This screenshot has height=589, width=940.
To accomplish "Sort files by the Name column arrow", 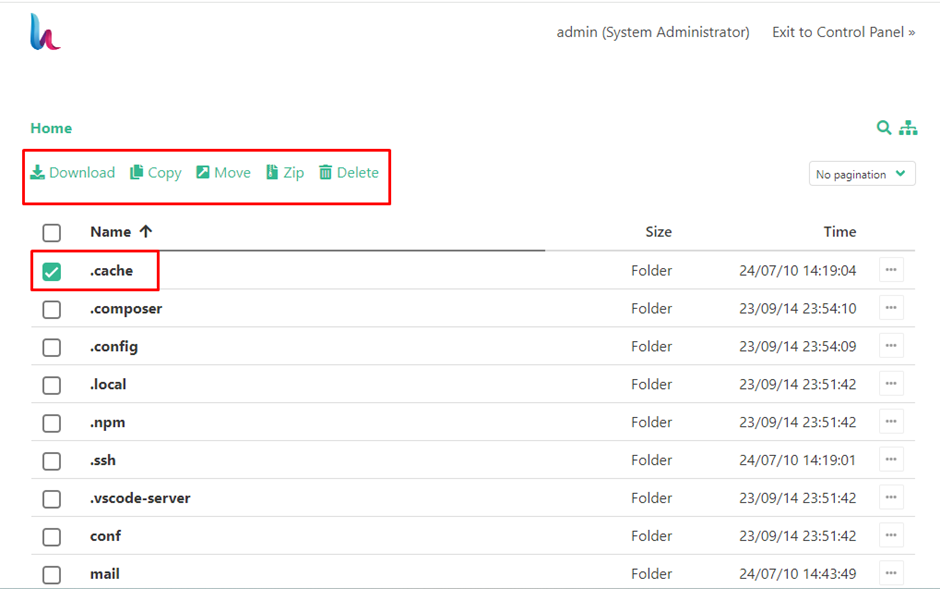I will [x=146, y=231].
